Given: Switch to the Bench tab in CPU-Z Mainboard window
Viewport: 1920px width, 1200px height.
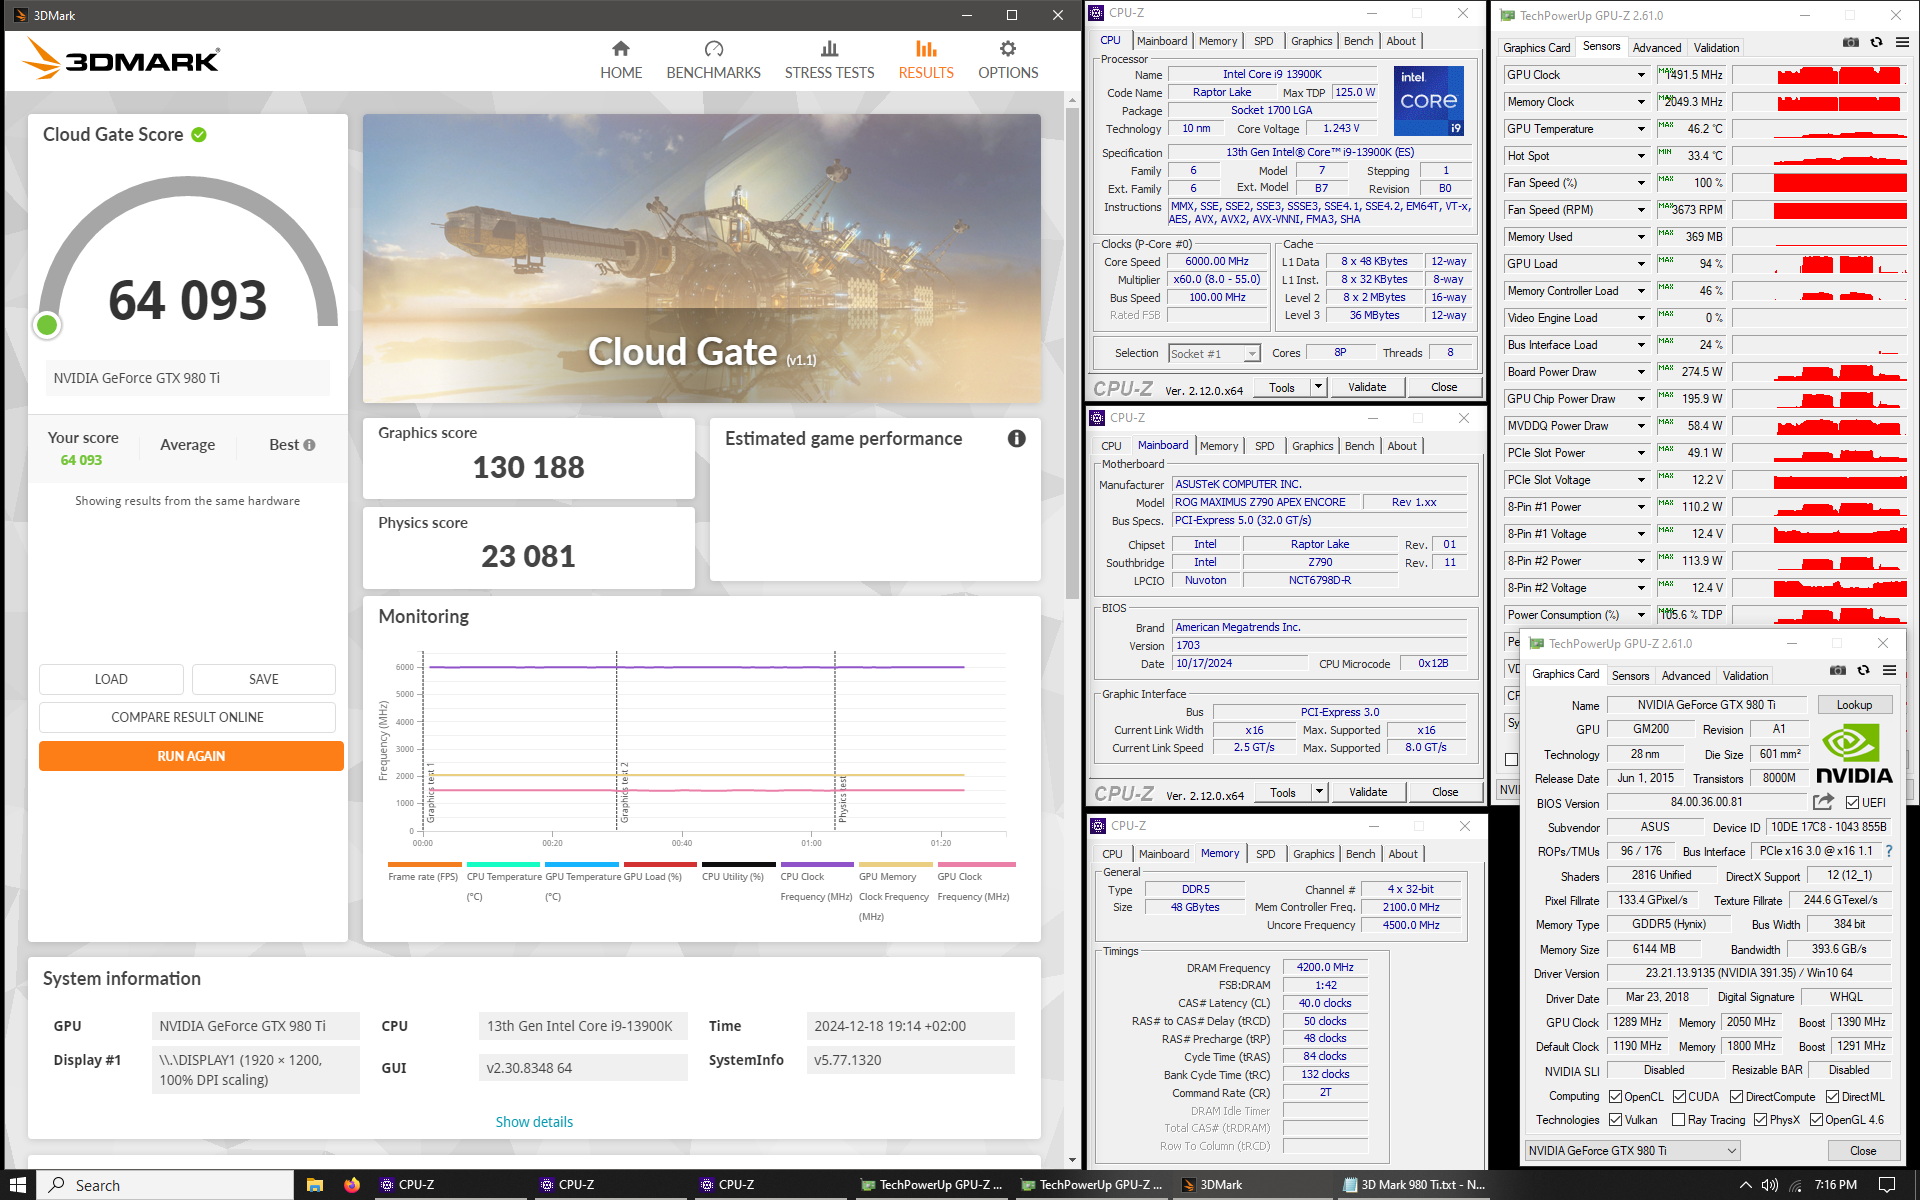Looking at the screenshot, I should pyautogui.click(x=1359, y=446).
